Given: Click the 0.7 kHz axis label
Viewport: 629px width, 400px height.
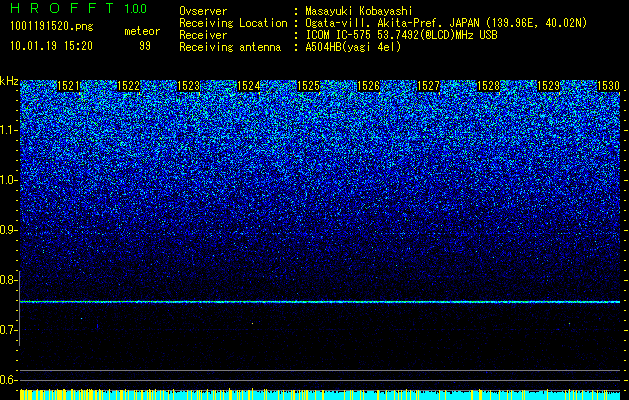Looking at the screenshot, I should 9,330.
